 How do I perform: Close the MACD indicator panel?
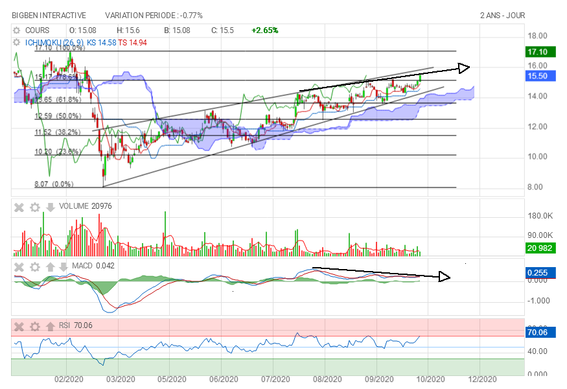click(19, 267)
